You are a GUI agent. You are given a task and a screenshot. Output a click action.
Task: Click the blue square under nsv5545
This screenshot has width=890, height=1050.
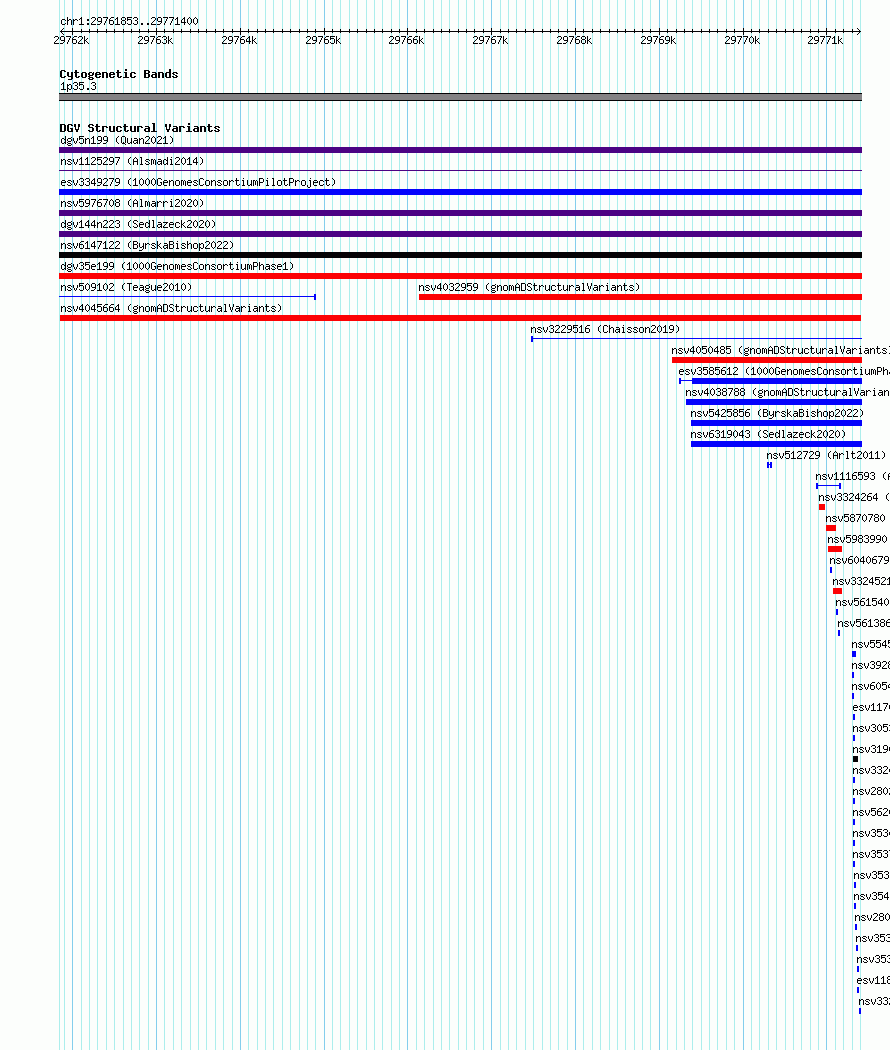click(854, 654)
